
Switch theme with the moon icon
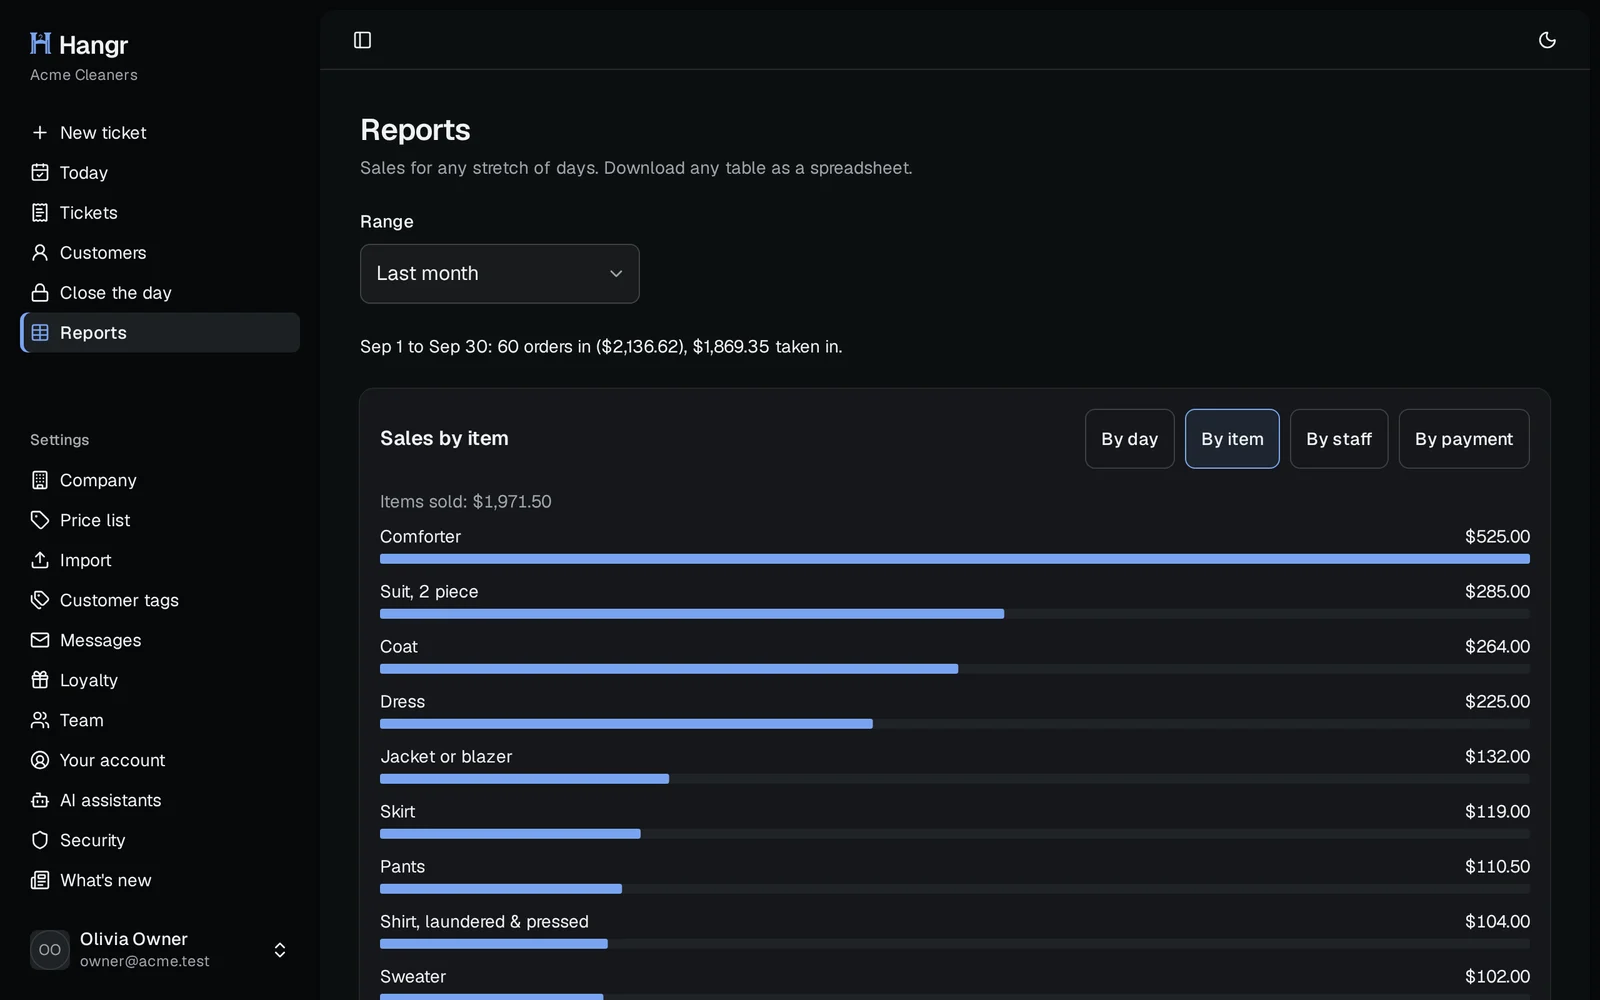click(1547, 40)
